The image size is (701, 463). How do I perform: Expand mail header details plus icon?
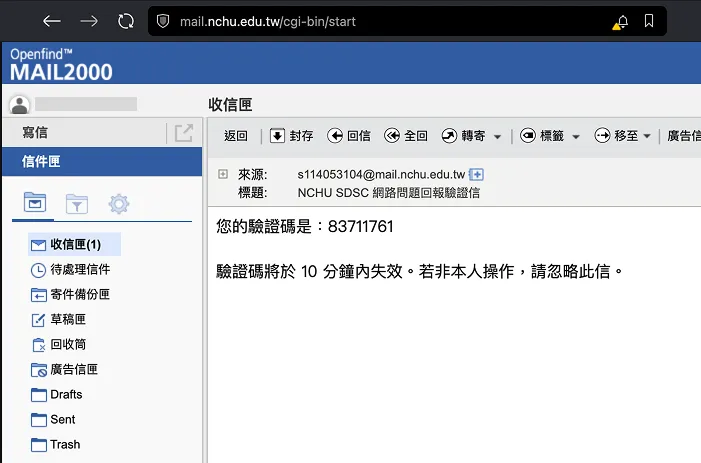[x=223, y=174]
